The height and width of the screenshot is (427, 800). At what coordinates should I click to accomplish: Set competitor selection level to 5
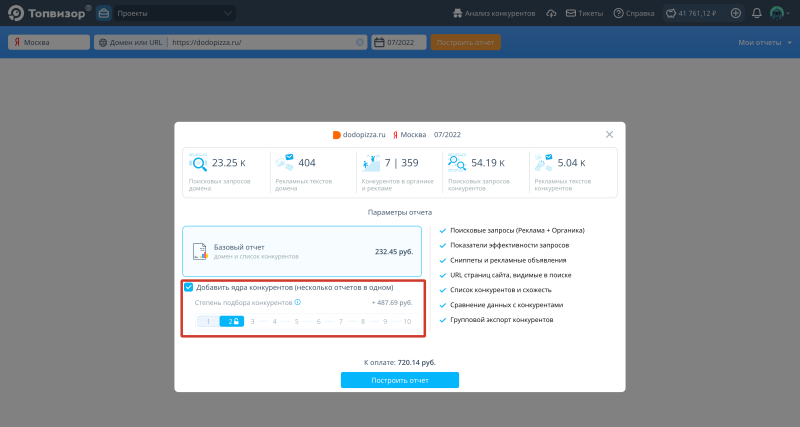[x=297, y=321]
